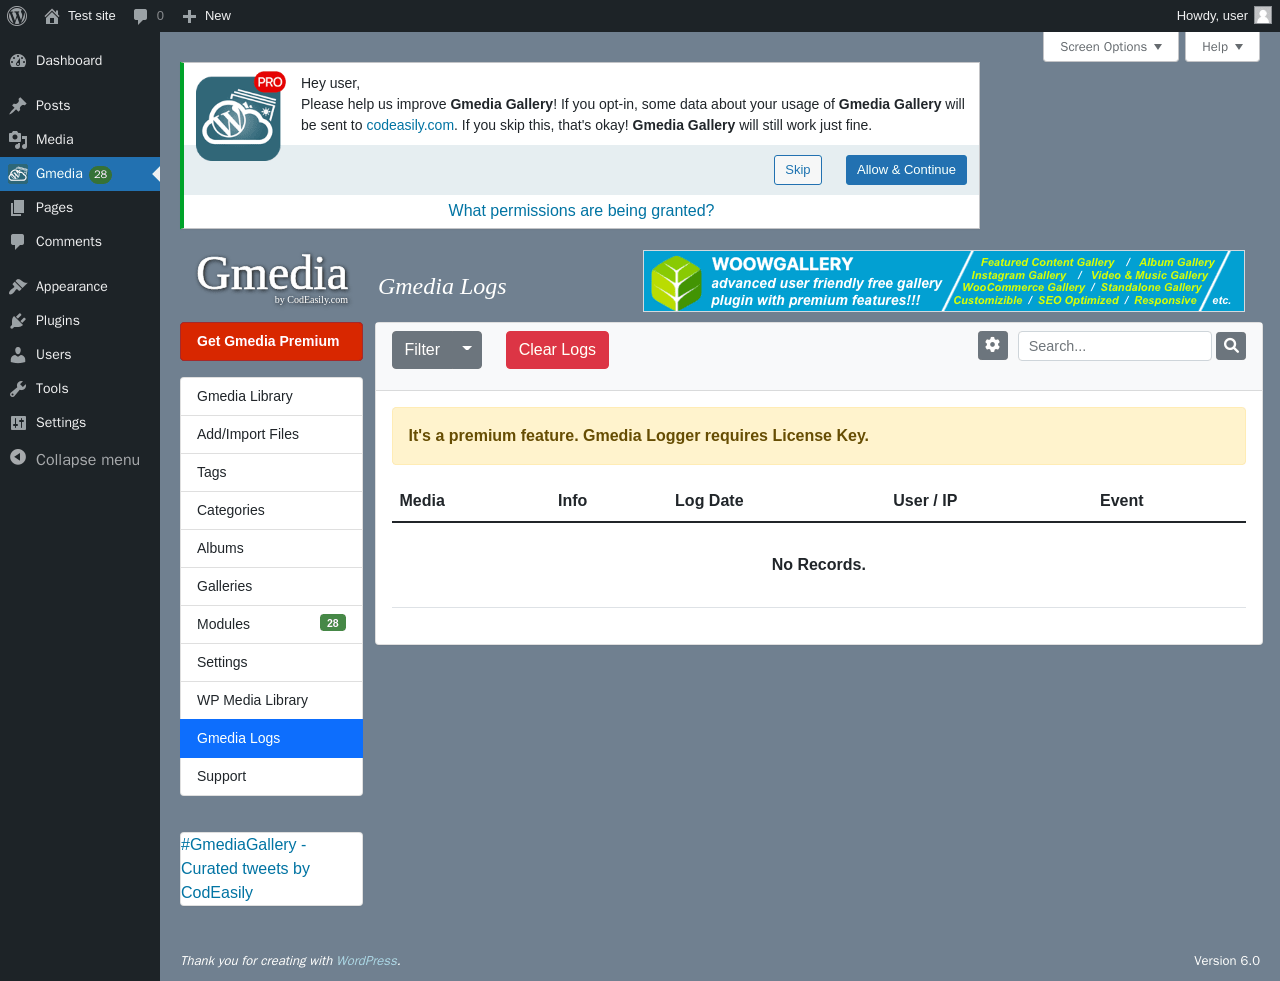Click the Modules 28 badge

click(x=333, y=623)
